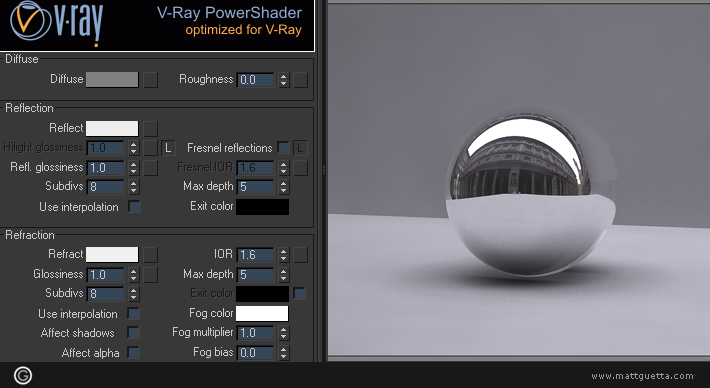Click the circled G logo icon

[x=23, y=375]
